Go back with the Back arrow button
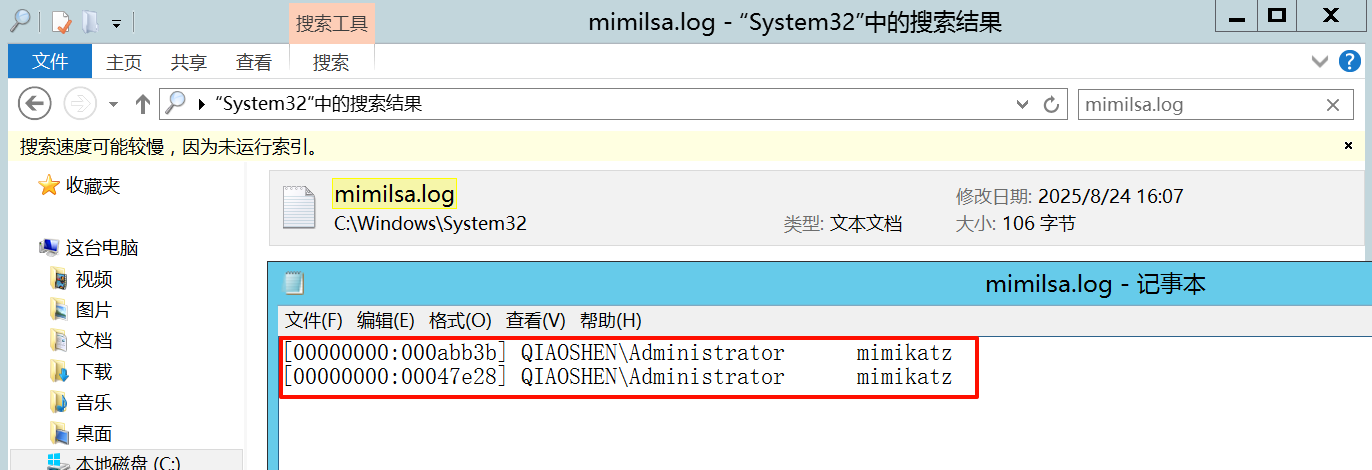Screen dimensions: 1372x470 click(35, 103)
